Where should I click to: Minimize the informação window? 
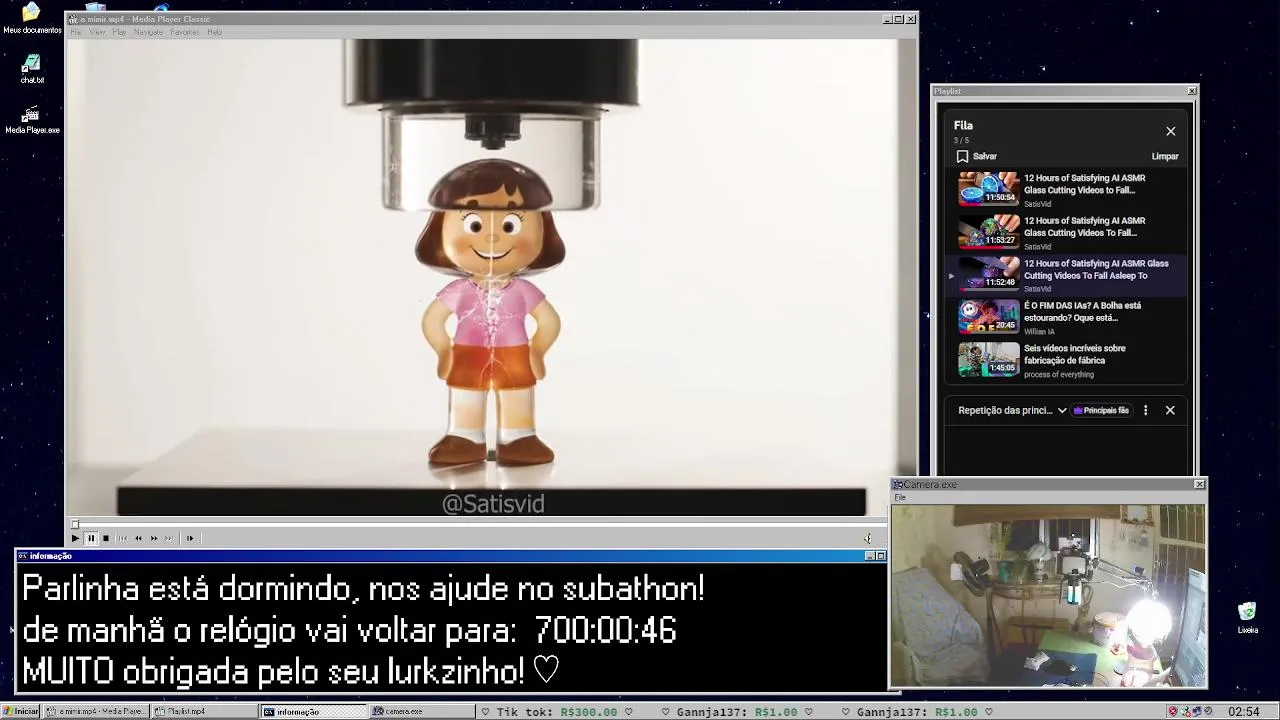870,556
